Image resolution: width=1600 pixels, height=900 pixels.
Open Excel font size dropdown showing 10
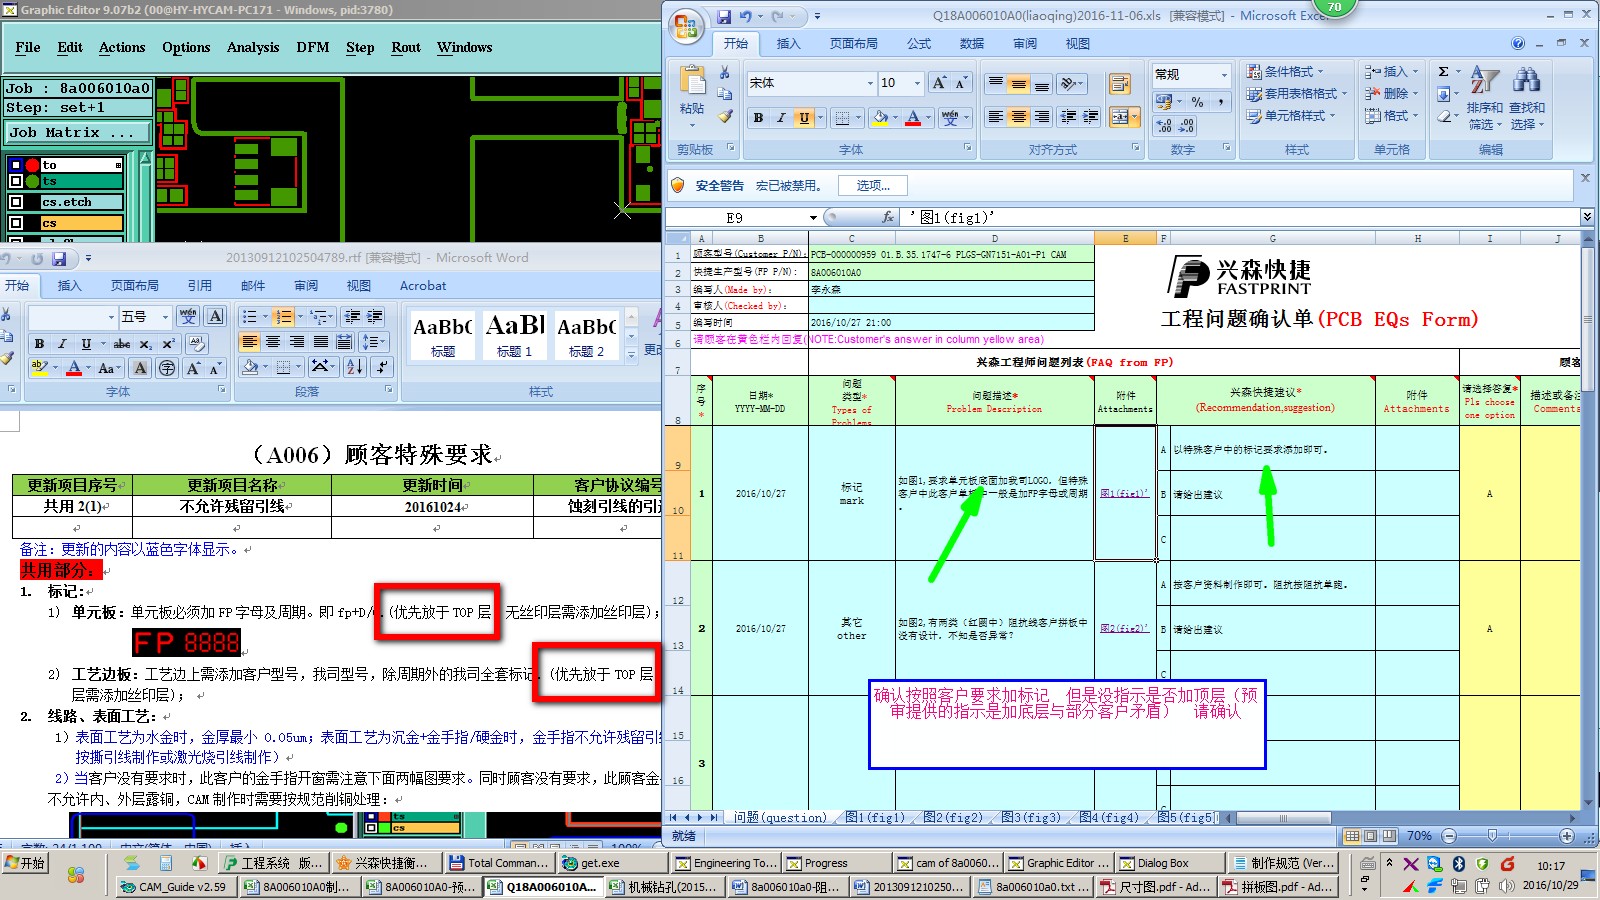click(918, 83)
